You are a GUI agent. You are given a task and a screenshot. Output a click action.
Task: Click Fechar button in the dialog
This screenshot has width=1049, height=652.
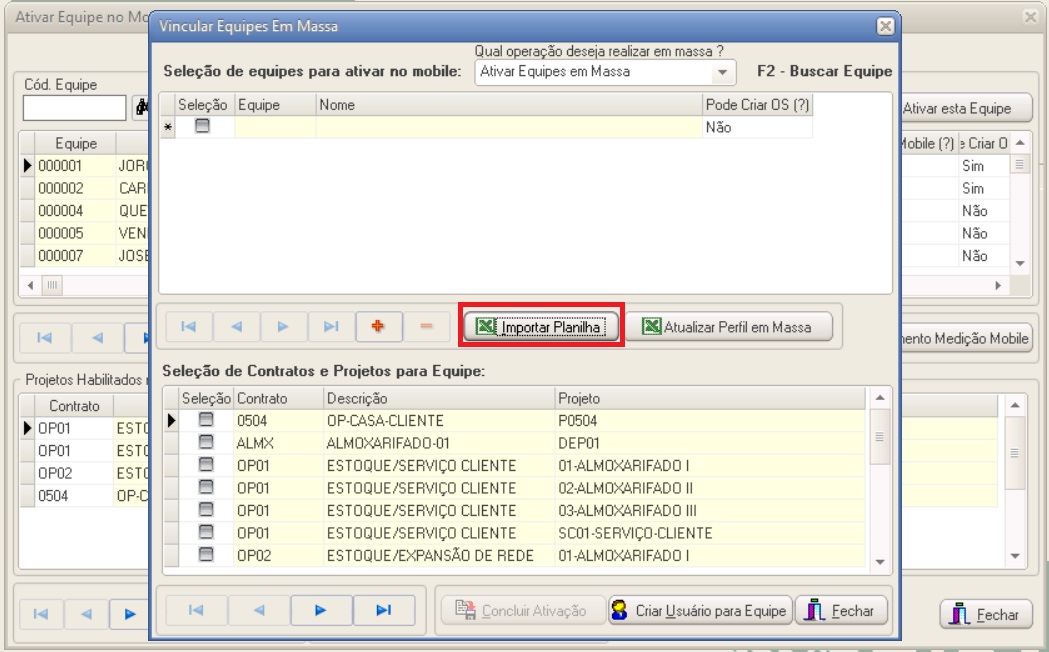[x=842, y=610]
